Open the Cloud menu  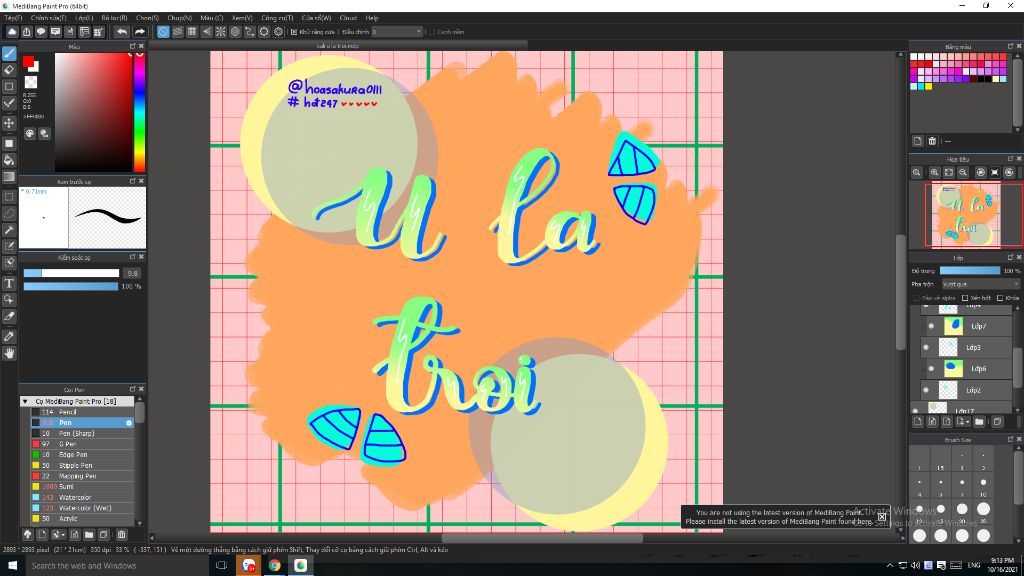pos(348,18)
